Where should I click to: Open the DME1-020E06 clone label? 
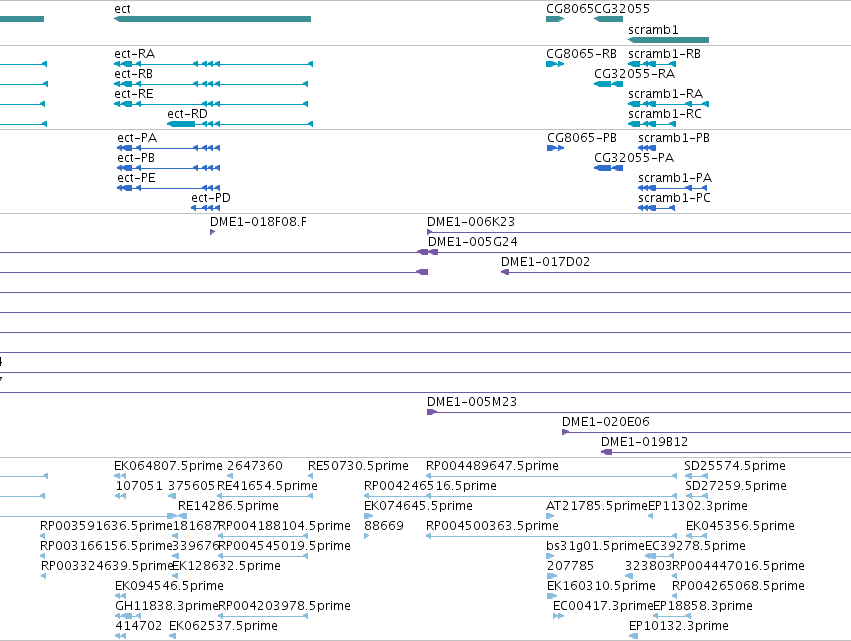605,422
